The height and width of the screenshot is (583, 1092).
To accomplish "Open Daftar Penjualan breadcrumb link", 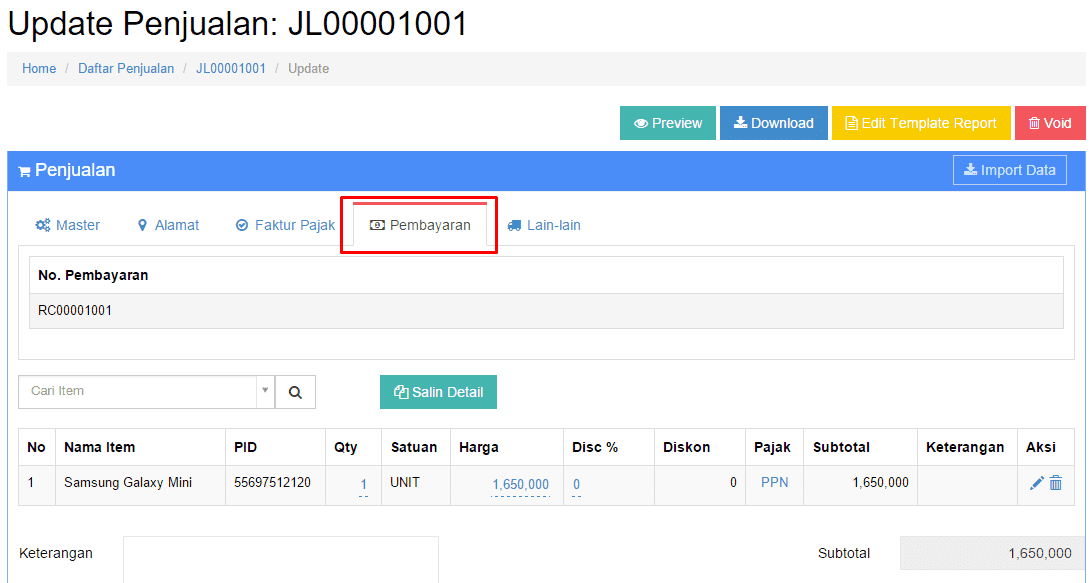I will 126,69.
